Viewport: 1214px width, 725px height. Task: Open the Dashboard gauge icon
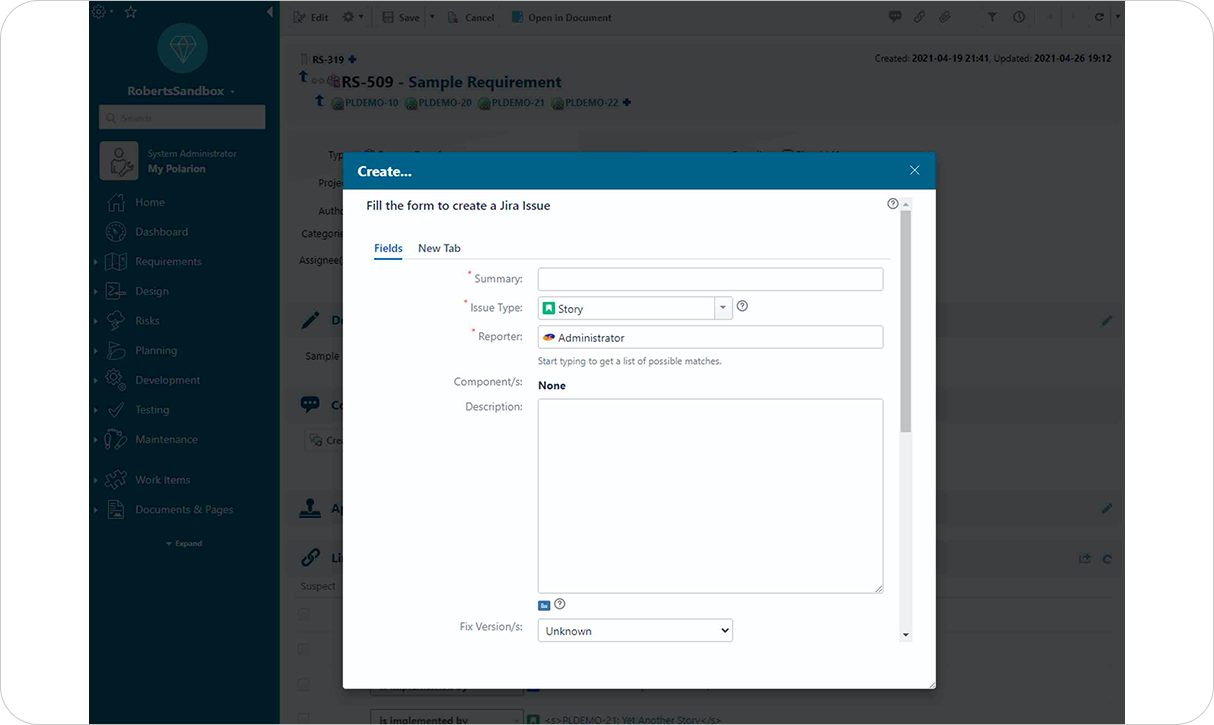click(x=116, y=232)
